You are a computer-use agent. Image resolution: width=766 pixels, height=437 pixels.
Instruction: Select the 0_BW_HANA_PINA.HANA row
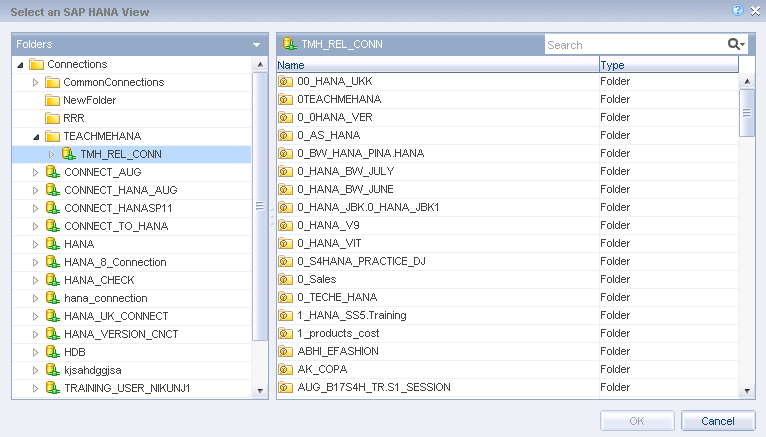pos(508,153)
